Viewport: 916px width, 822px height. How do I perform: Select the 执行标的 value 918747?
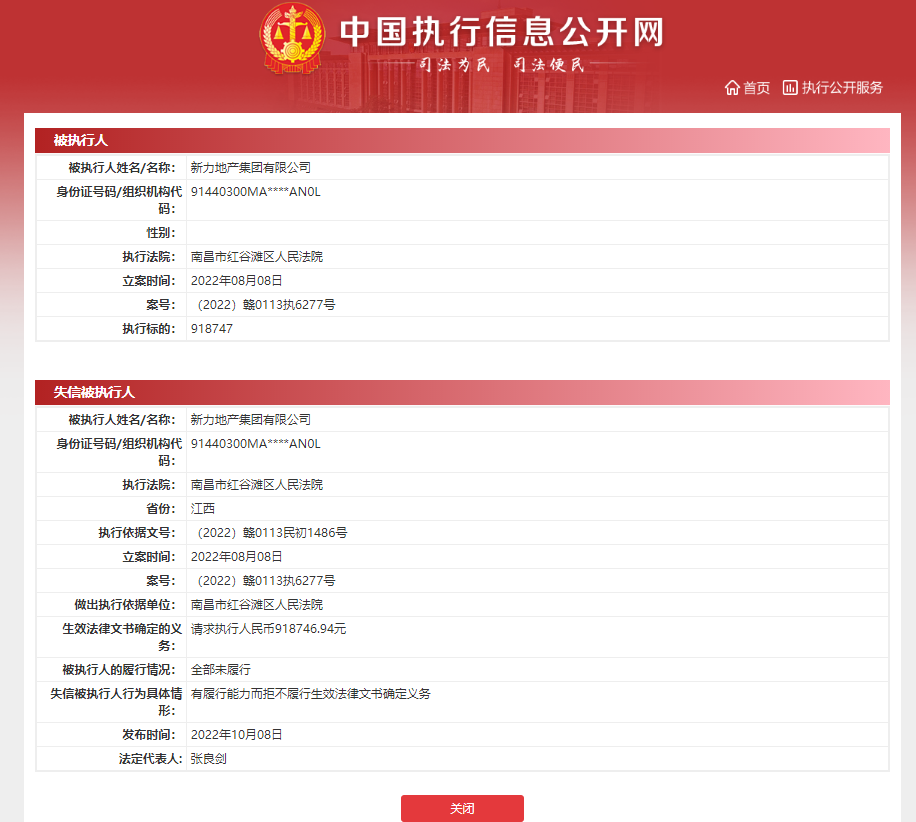point(211,329)
